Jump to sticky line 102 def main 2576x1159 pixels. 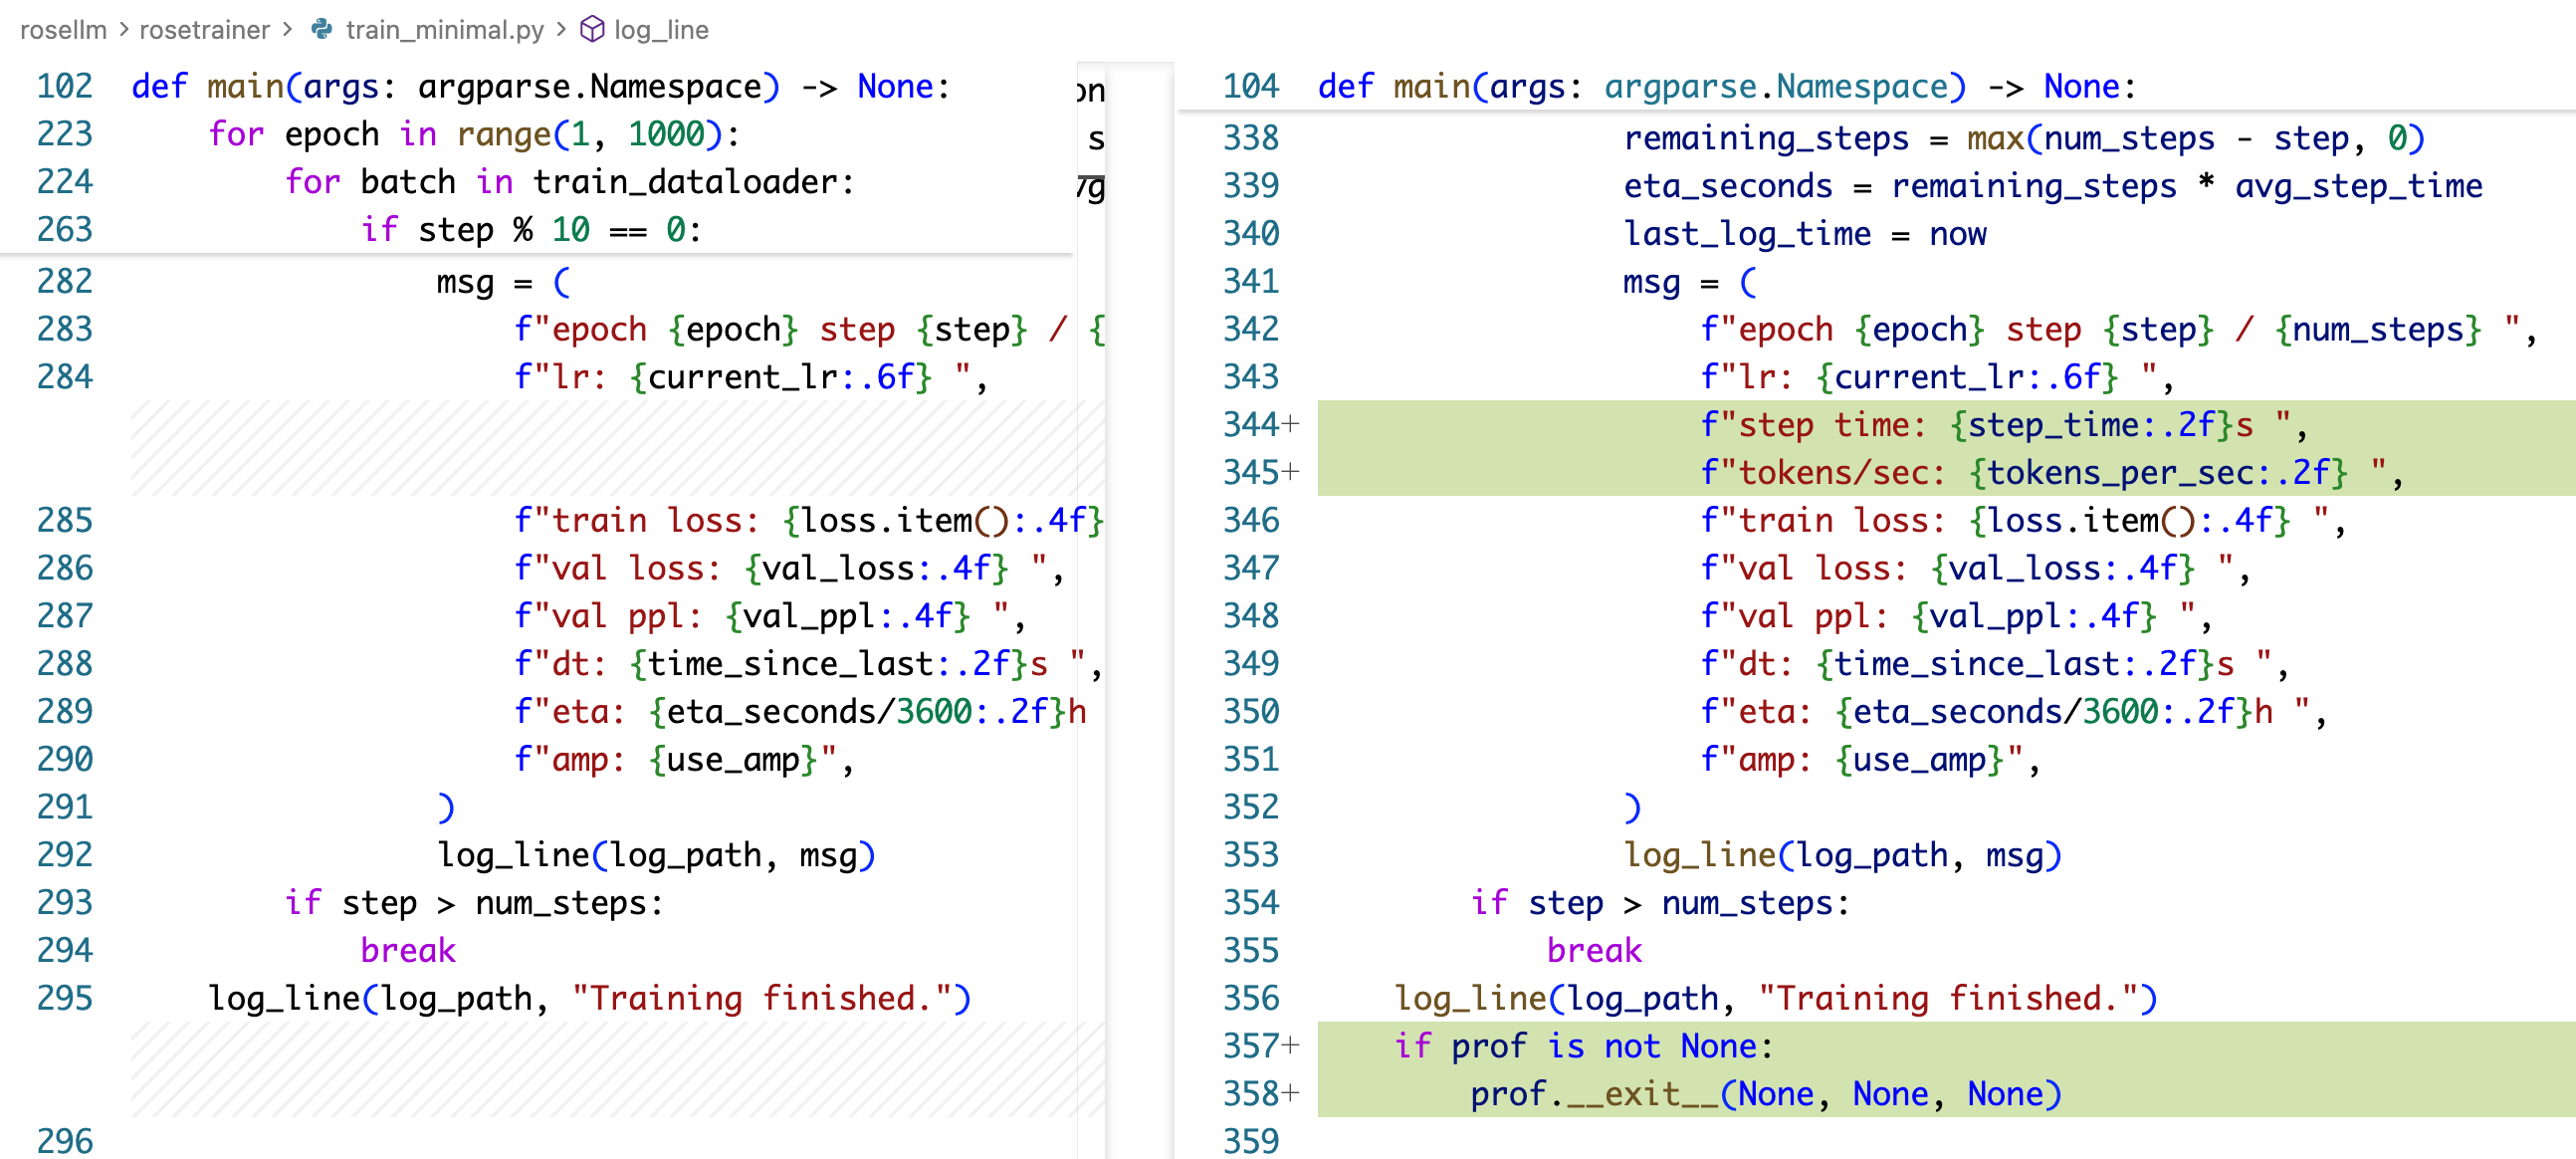[x=540, y=87]
